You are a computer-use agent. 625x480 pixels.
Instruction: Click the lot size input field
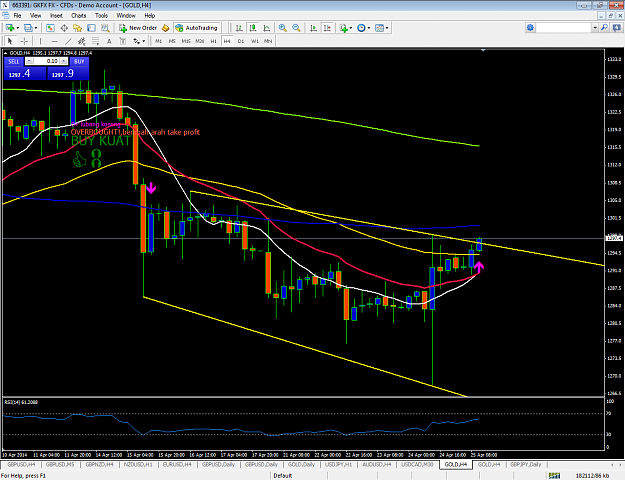(47, 61)
